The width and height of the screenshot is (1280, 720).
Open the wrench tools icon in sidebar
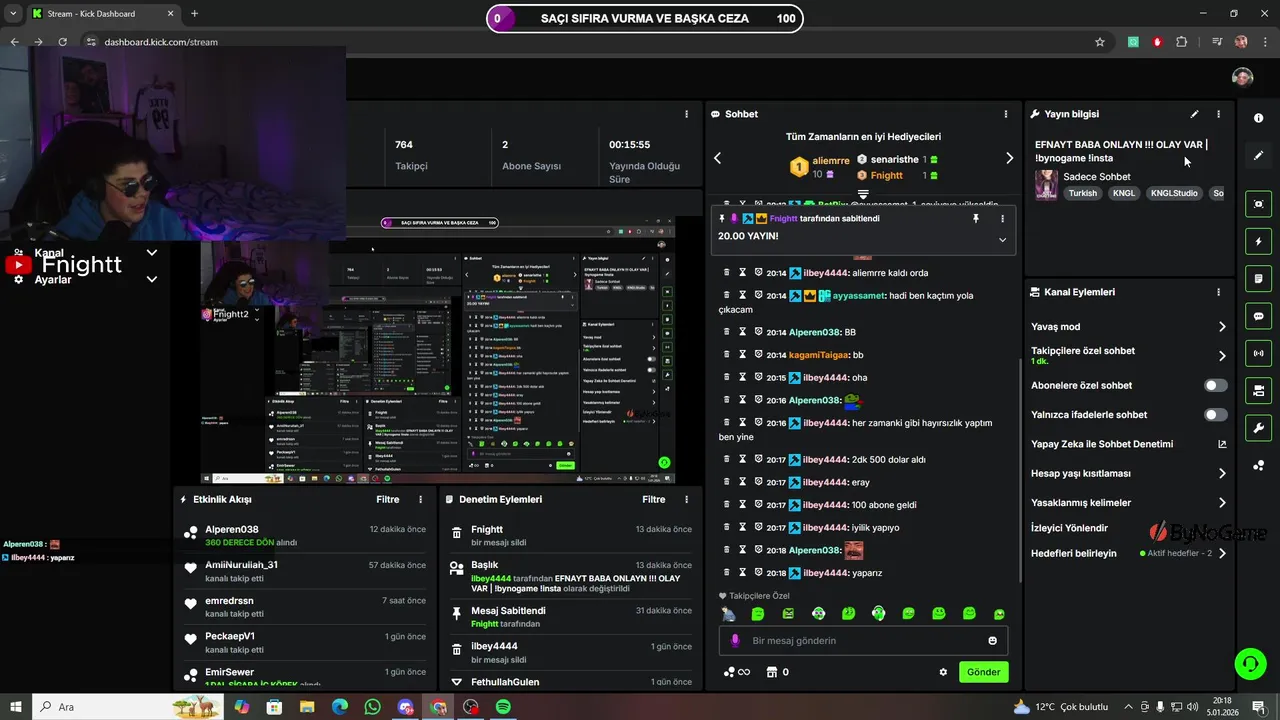tap(1258, 428)
